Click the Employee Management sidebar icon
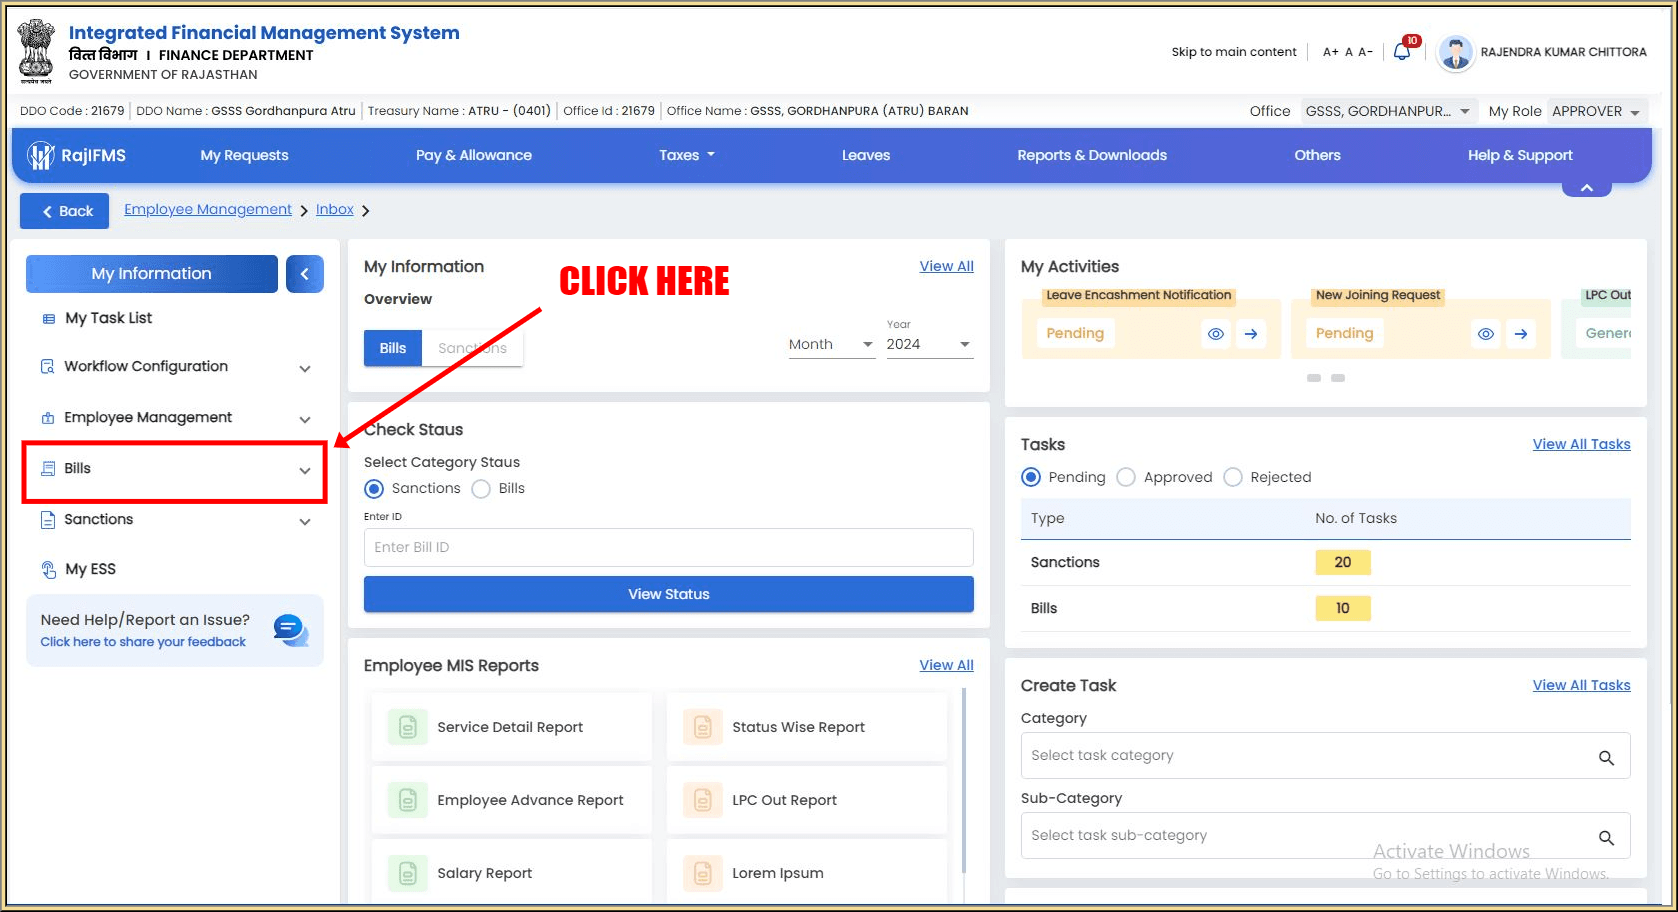This screenshot has width=1678, height=912. 47,418
